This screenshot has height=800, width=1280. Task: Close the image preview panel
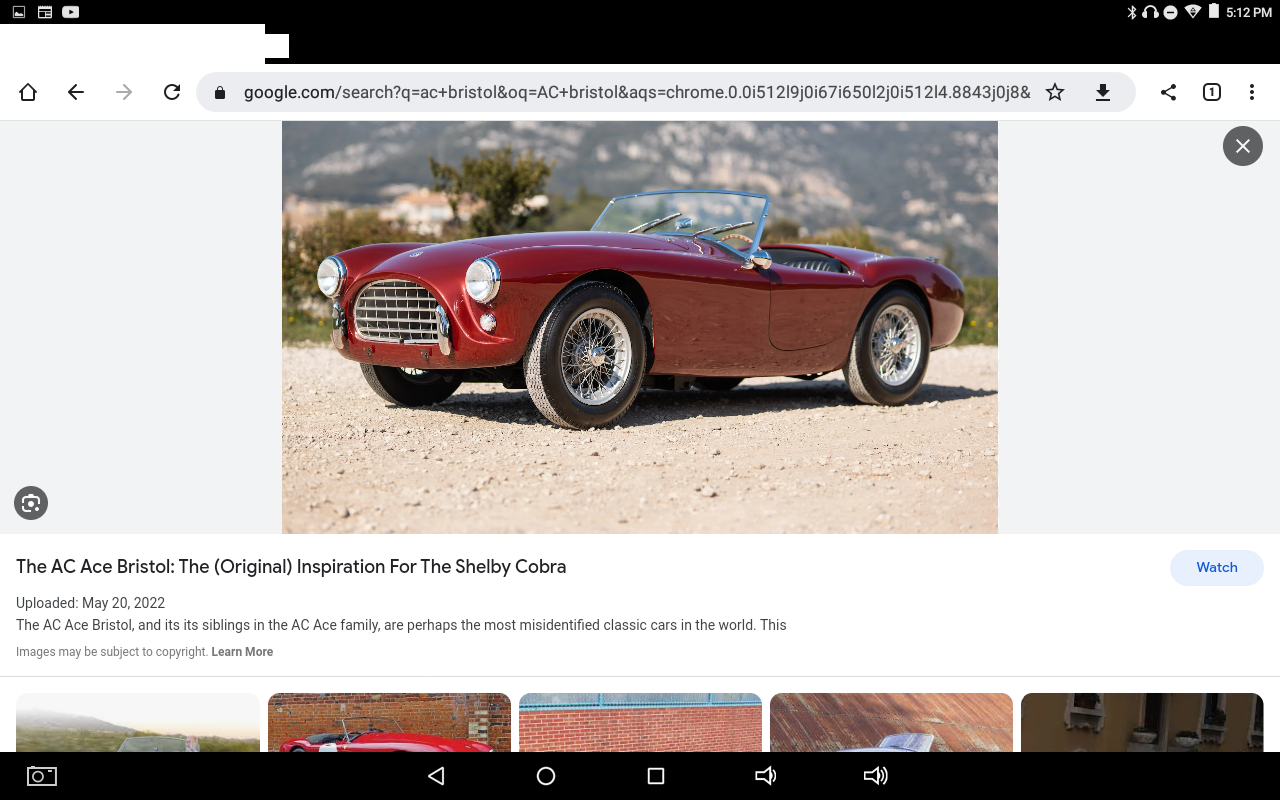pyautogui.click(x=1243, y=146)
